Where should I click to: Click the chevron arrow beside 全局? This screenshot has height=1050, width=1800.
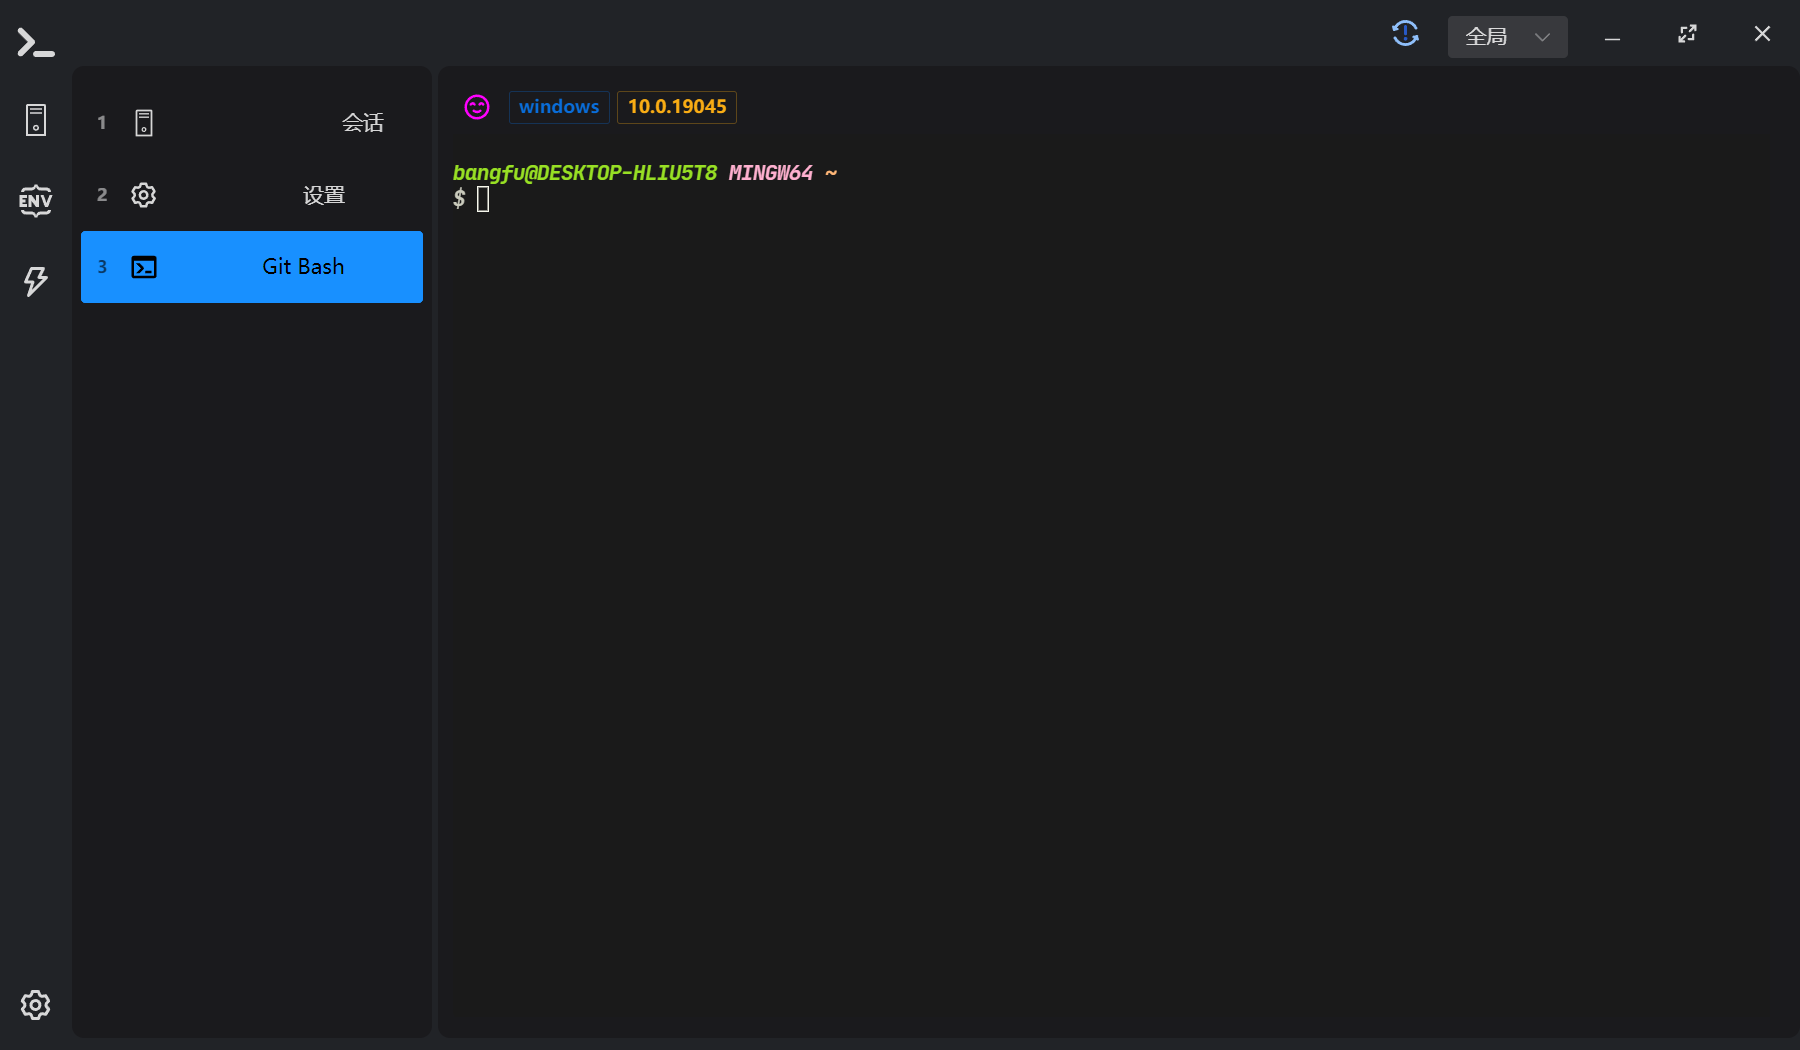[x=1542, y=37]
